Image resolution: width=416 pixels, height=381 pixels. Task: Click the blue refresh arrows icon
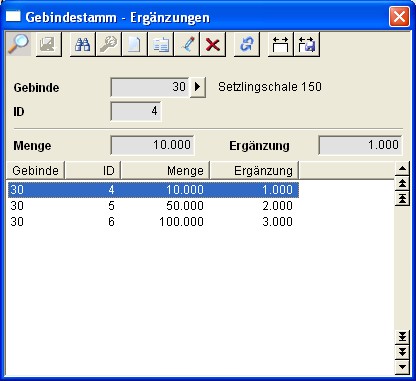tap(247, 44)
